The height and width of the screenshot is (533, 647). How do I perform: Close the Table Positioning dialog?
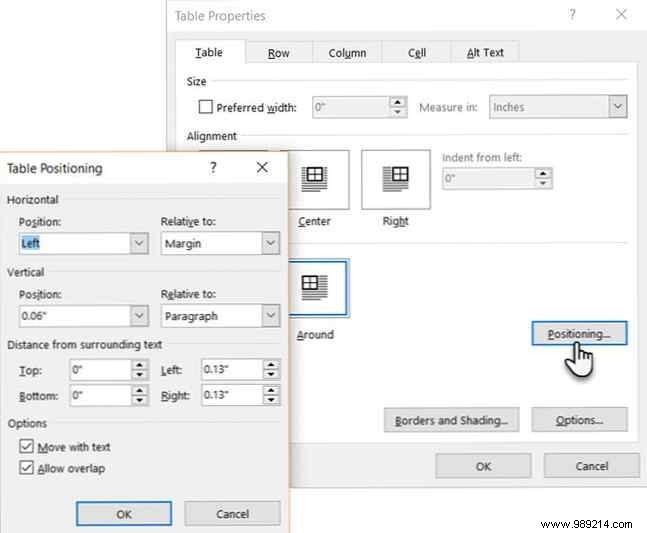tap(262, 167)
